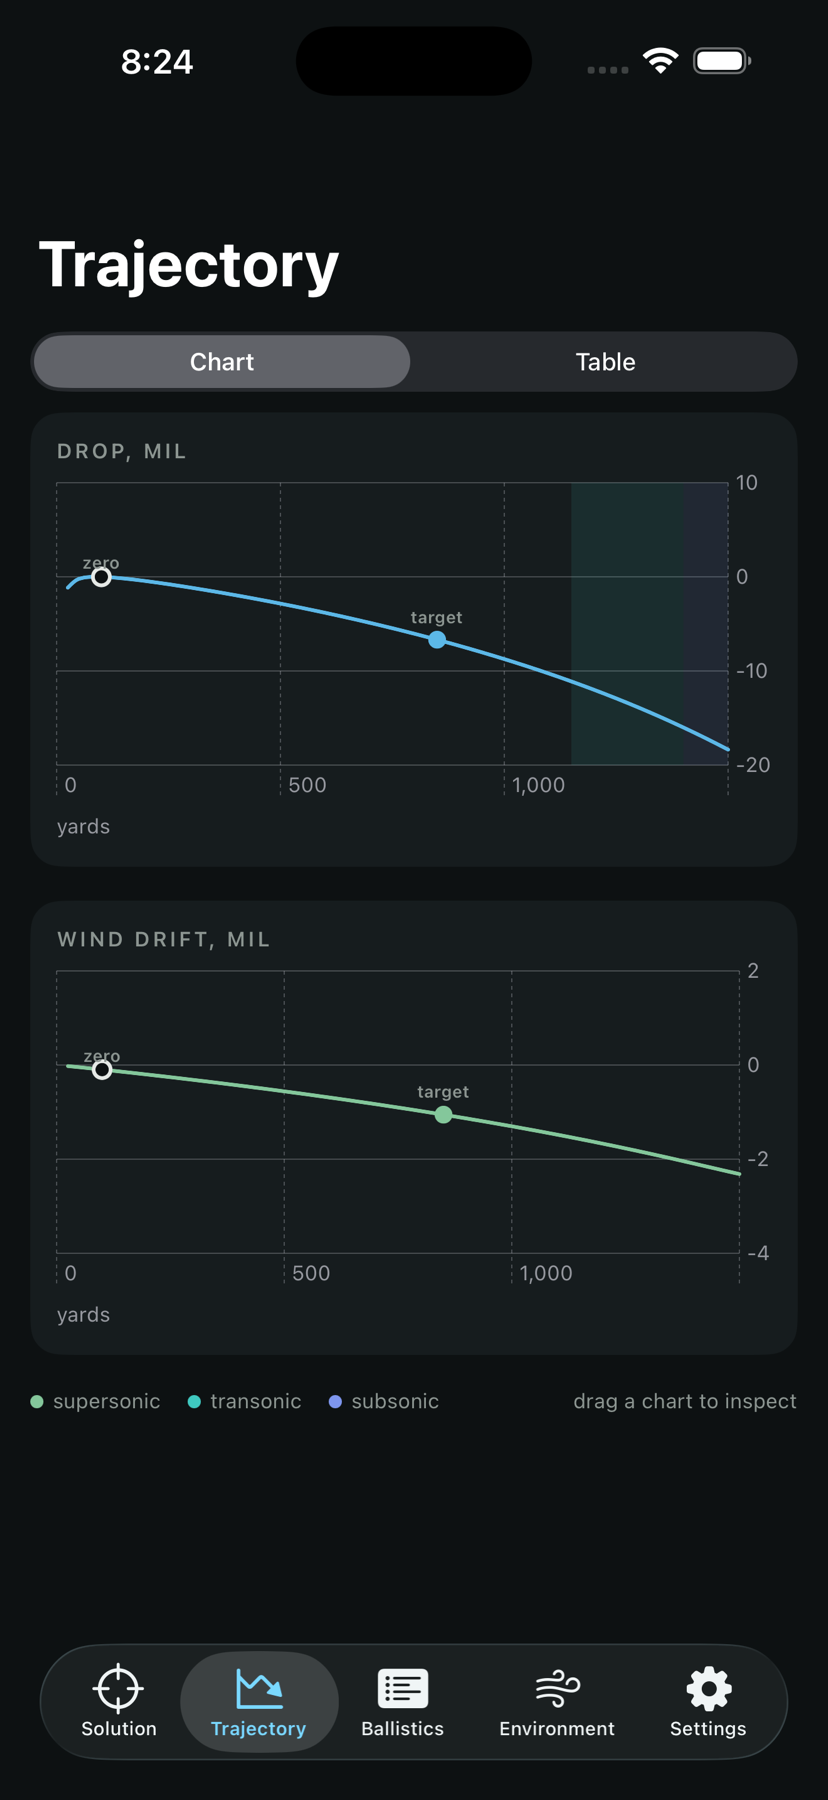Tap the transonic legend dot
The height and width of the screenshot is (1800, 828).
[194, 1402]
